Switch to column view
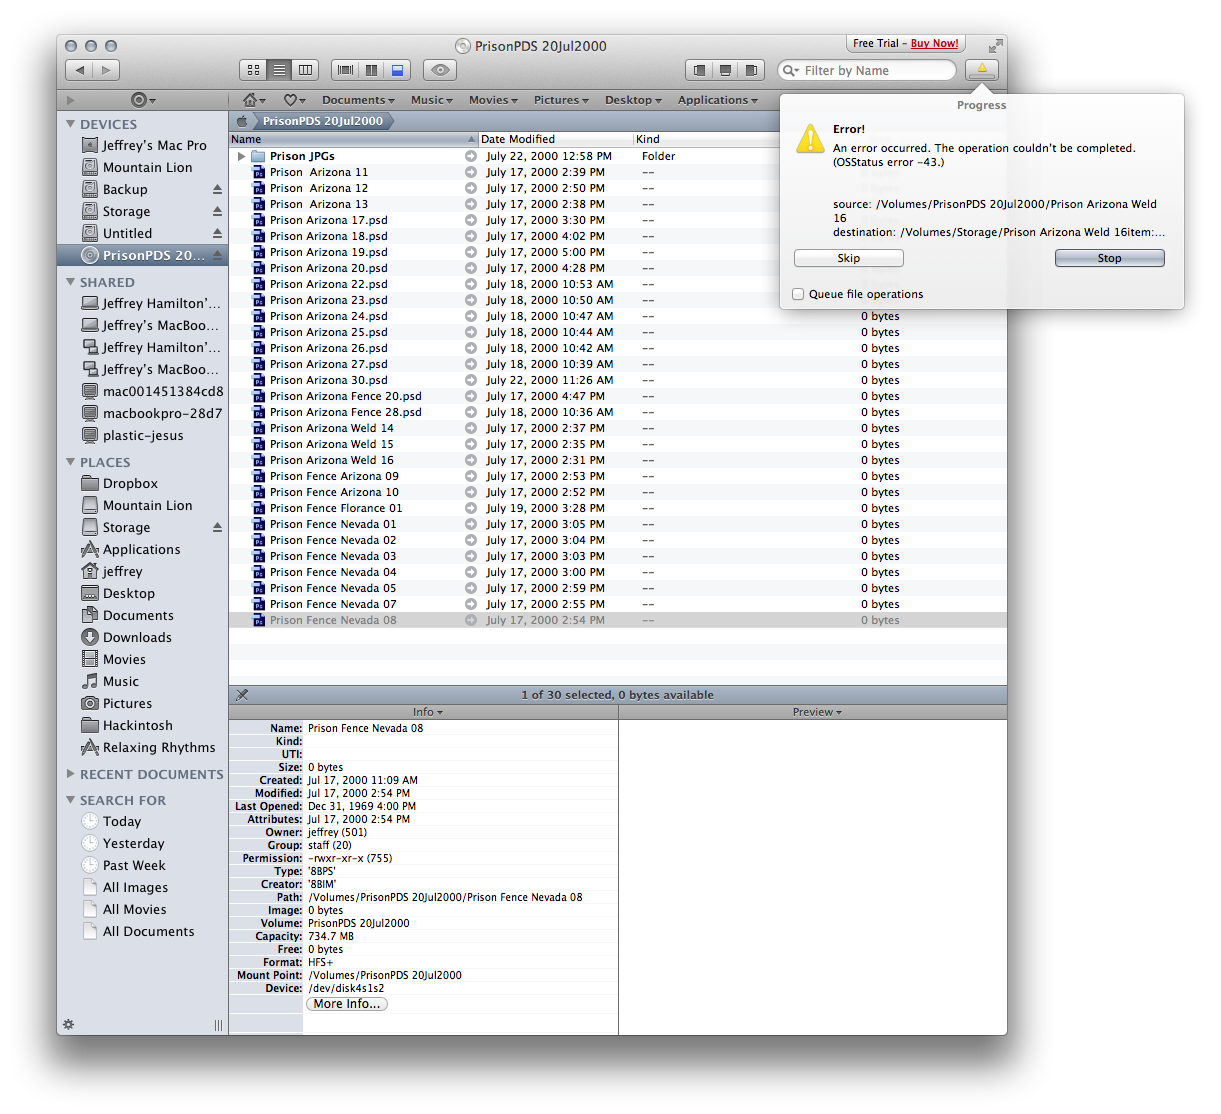 pyautogui.click(x=305, y=70)
